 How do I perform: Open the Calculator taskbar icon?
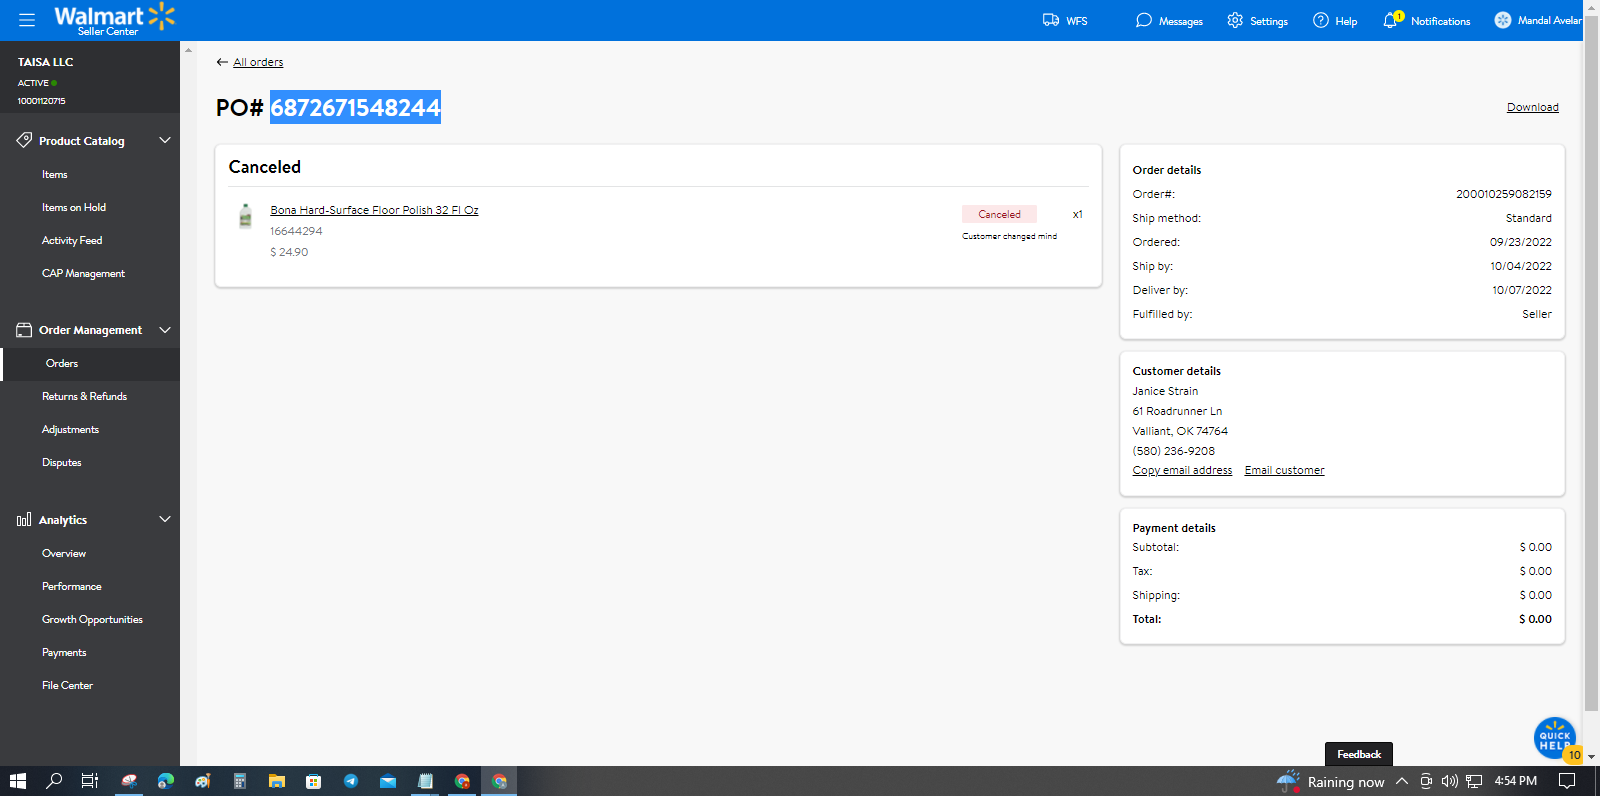pos(240,781)
